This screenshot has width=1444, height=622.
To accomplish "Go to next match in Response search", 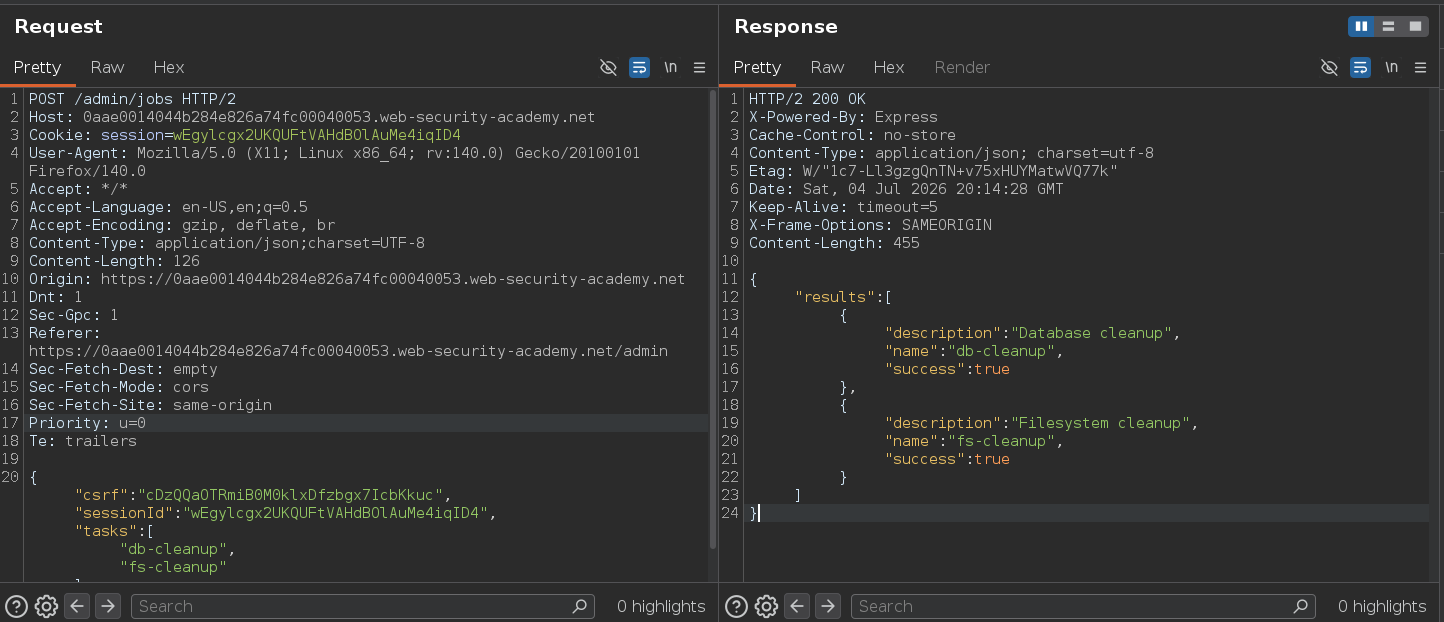I will (x=828, y=606).
